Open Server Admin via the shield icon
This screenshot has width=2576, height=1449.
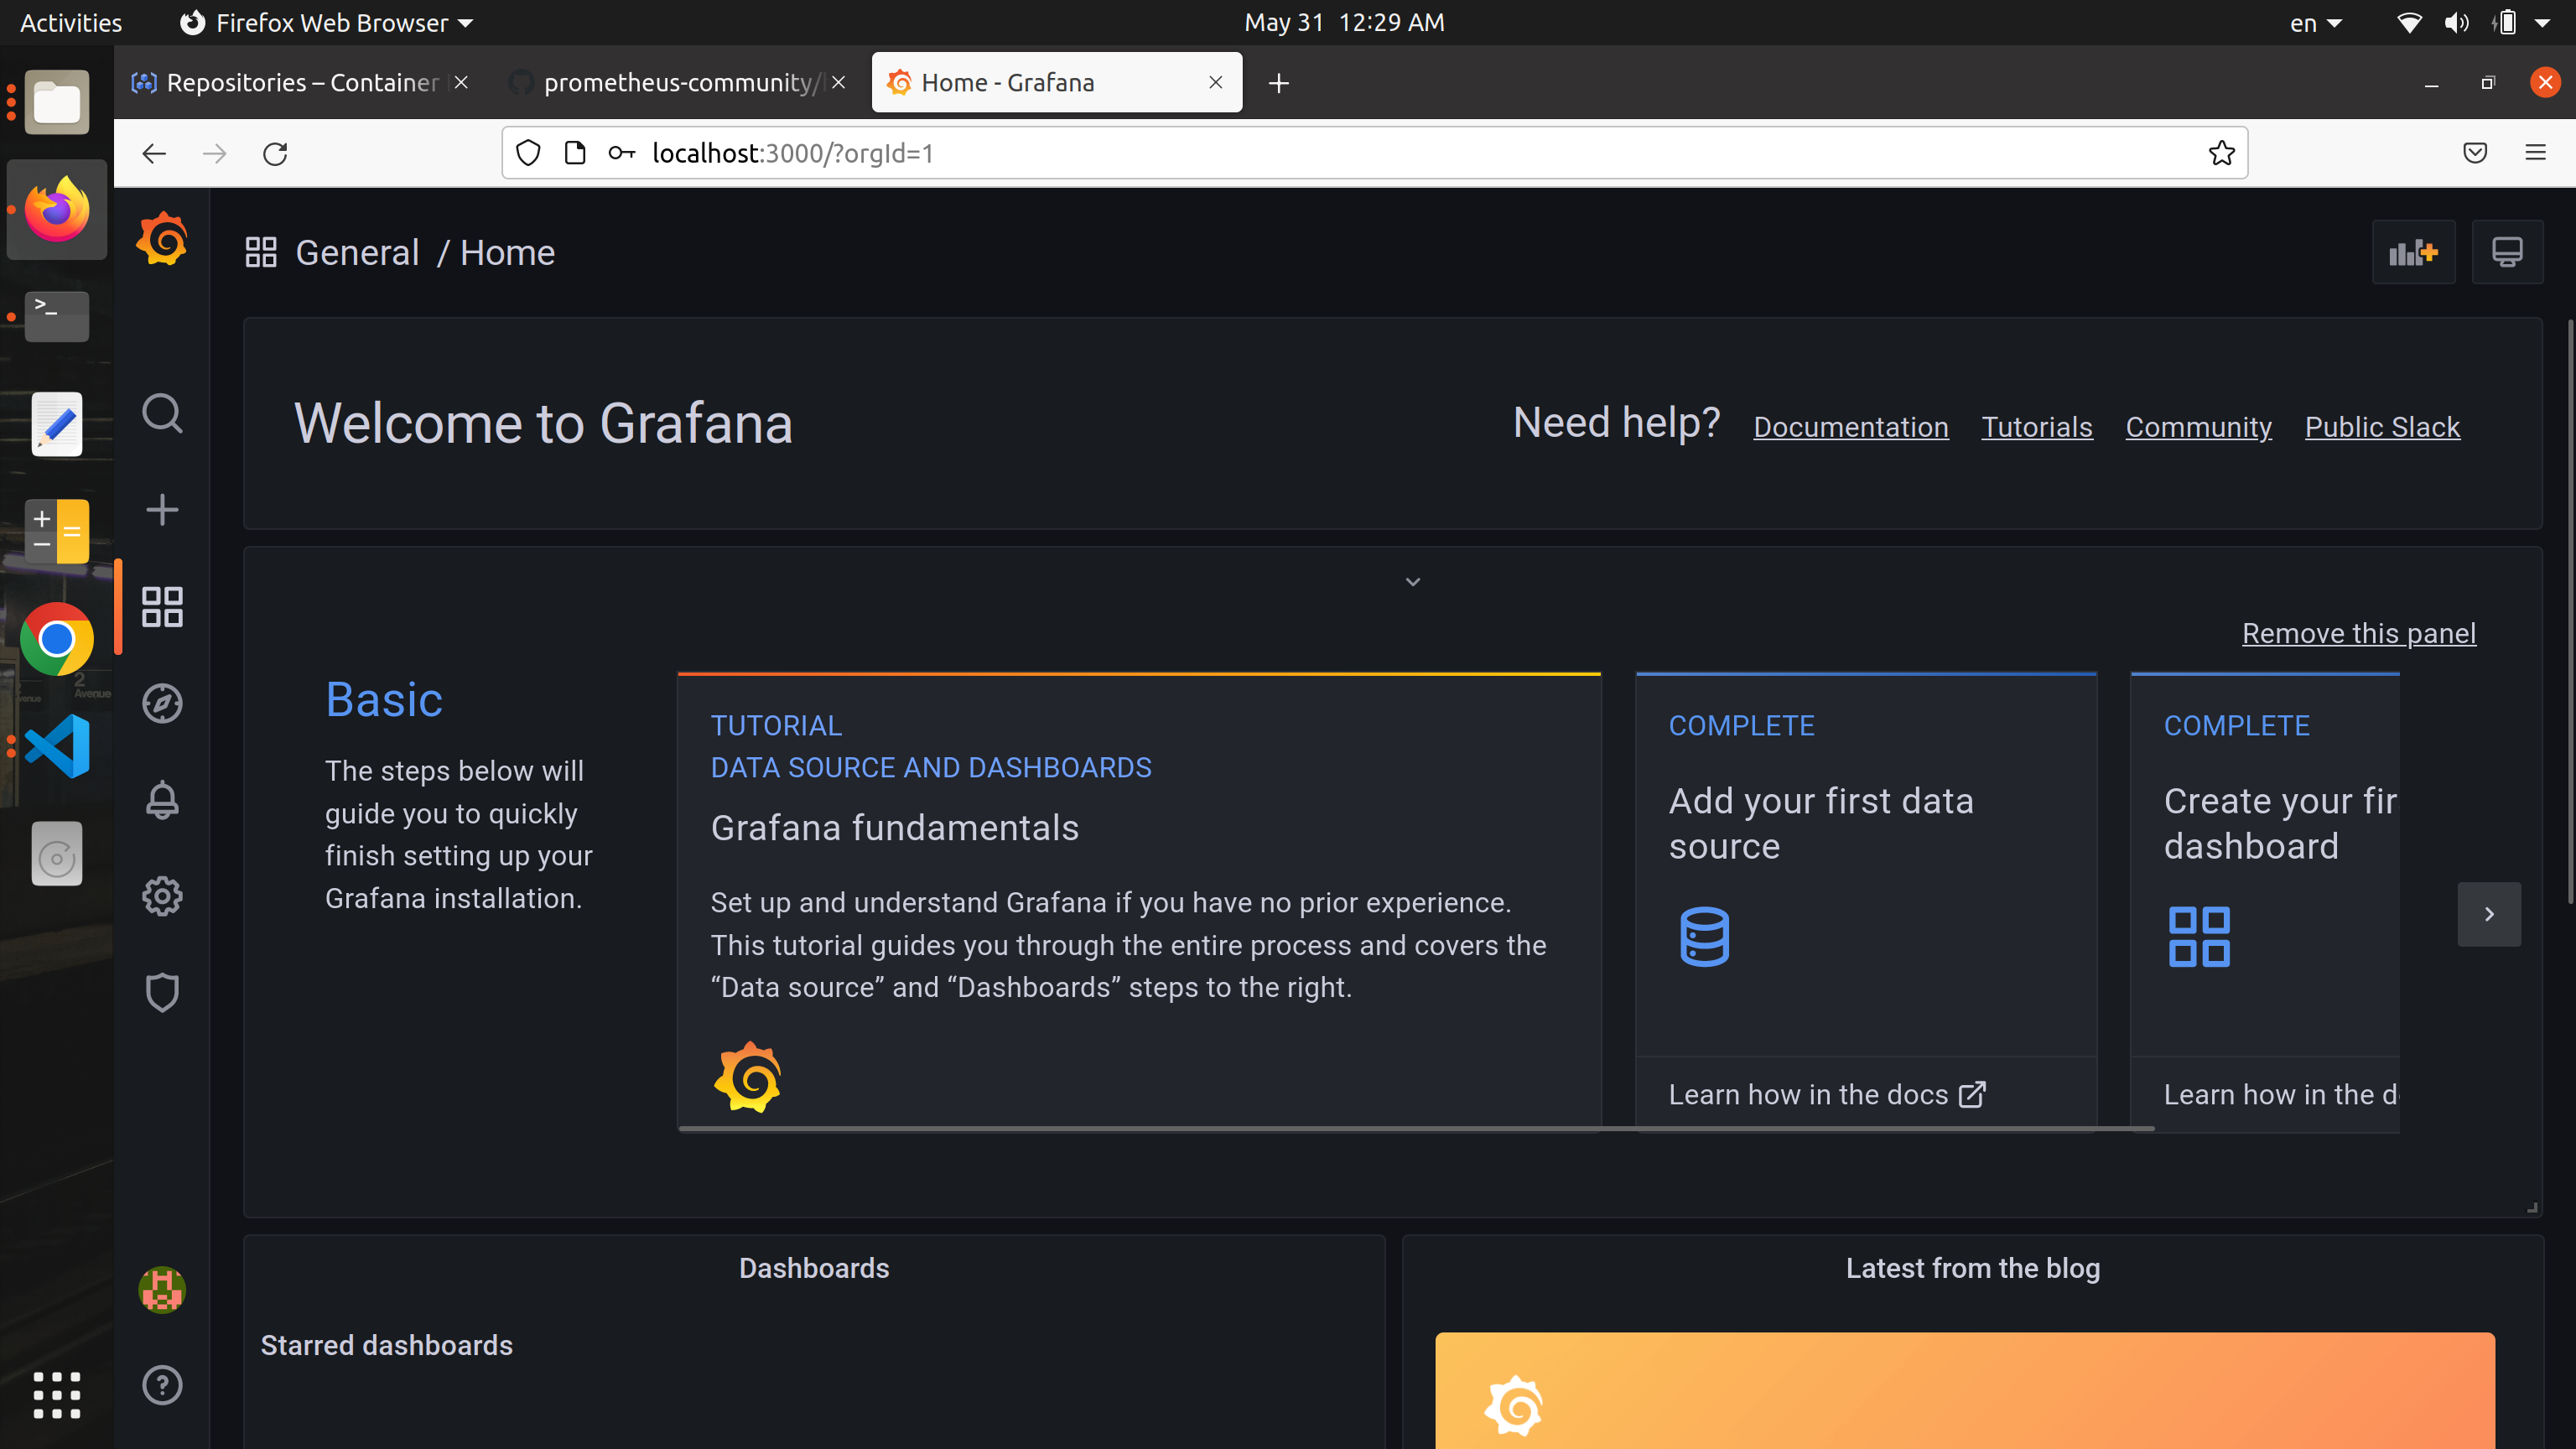click(x=162, y=992)
